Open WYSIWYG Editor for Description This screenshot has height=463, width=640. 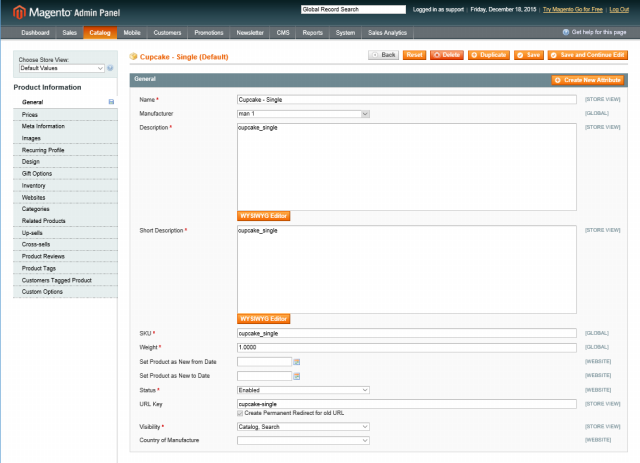click(x=264, y=215)
